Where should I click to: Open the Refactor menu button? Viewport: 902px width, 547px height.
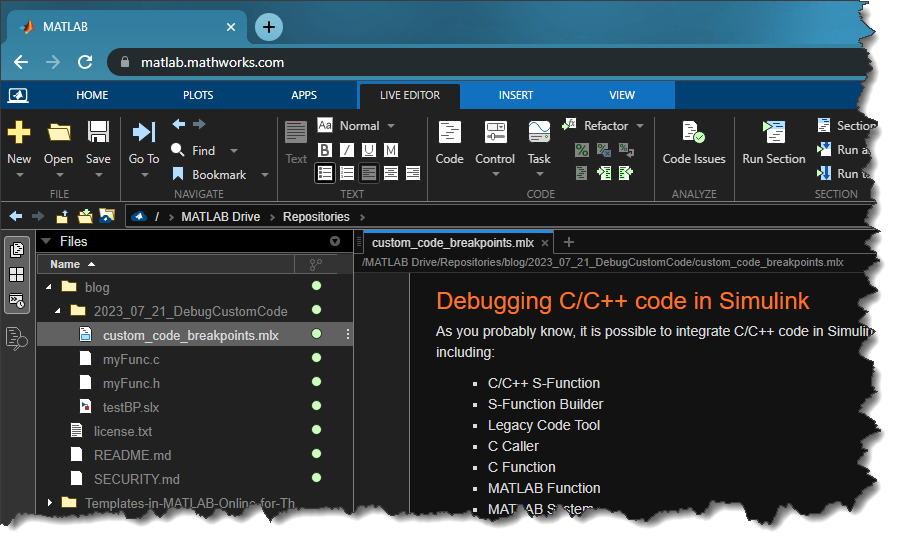point(606,126)
